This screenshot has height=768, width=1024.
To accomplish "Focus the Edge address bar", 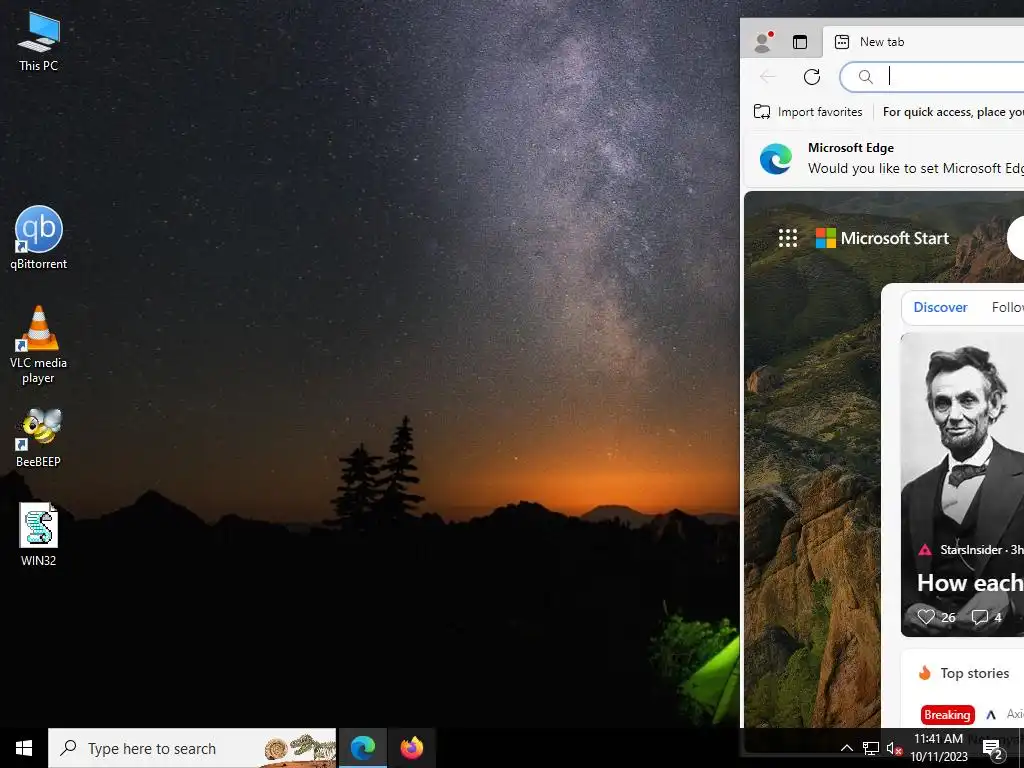I will (x=932, y=76).
